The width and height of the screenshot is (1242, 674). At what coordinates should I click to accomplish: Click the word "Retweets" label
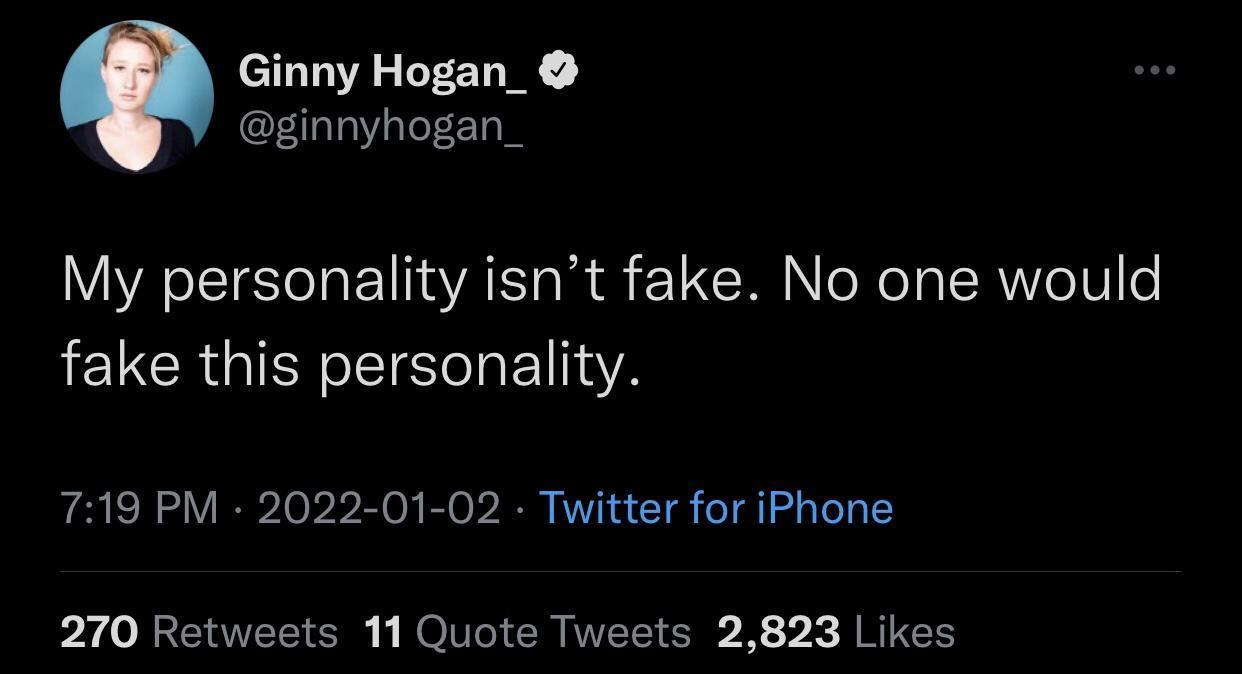(x=247, y=632)
